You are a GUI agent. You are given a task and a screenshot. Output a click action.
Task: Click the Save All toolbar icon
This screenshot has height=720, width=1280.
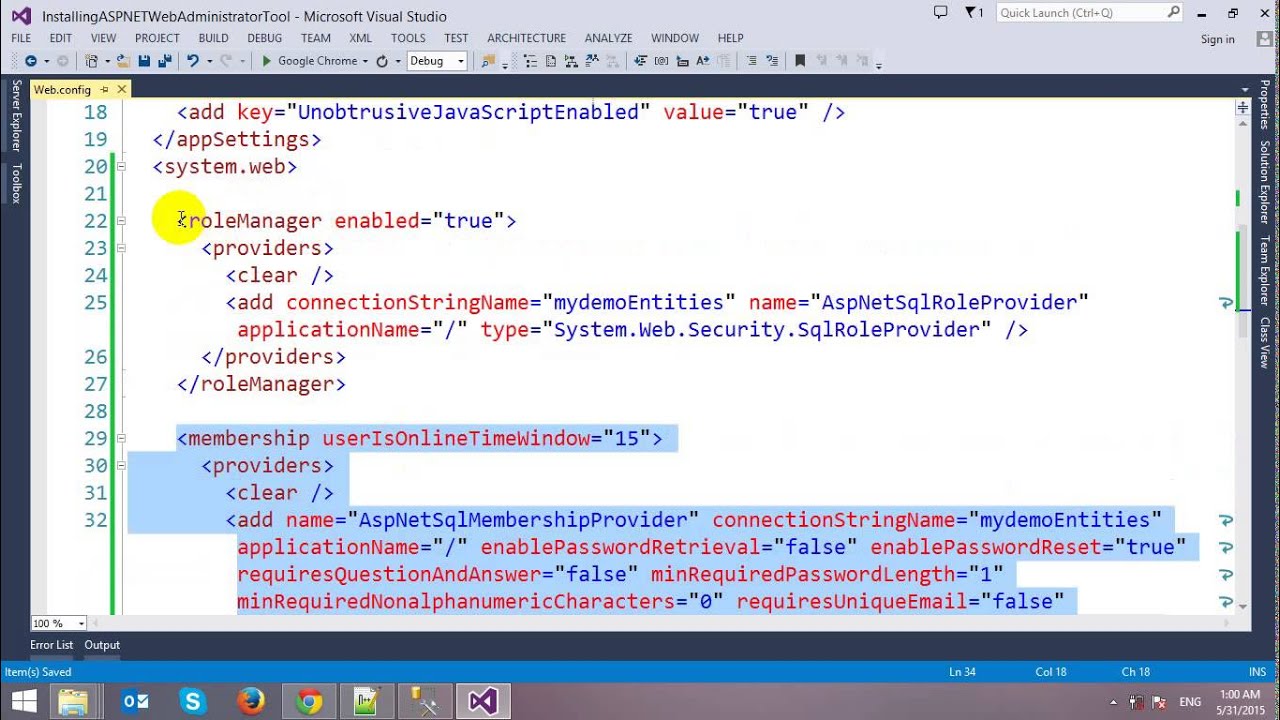coord(164,61)
